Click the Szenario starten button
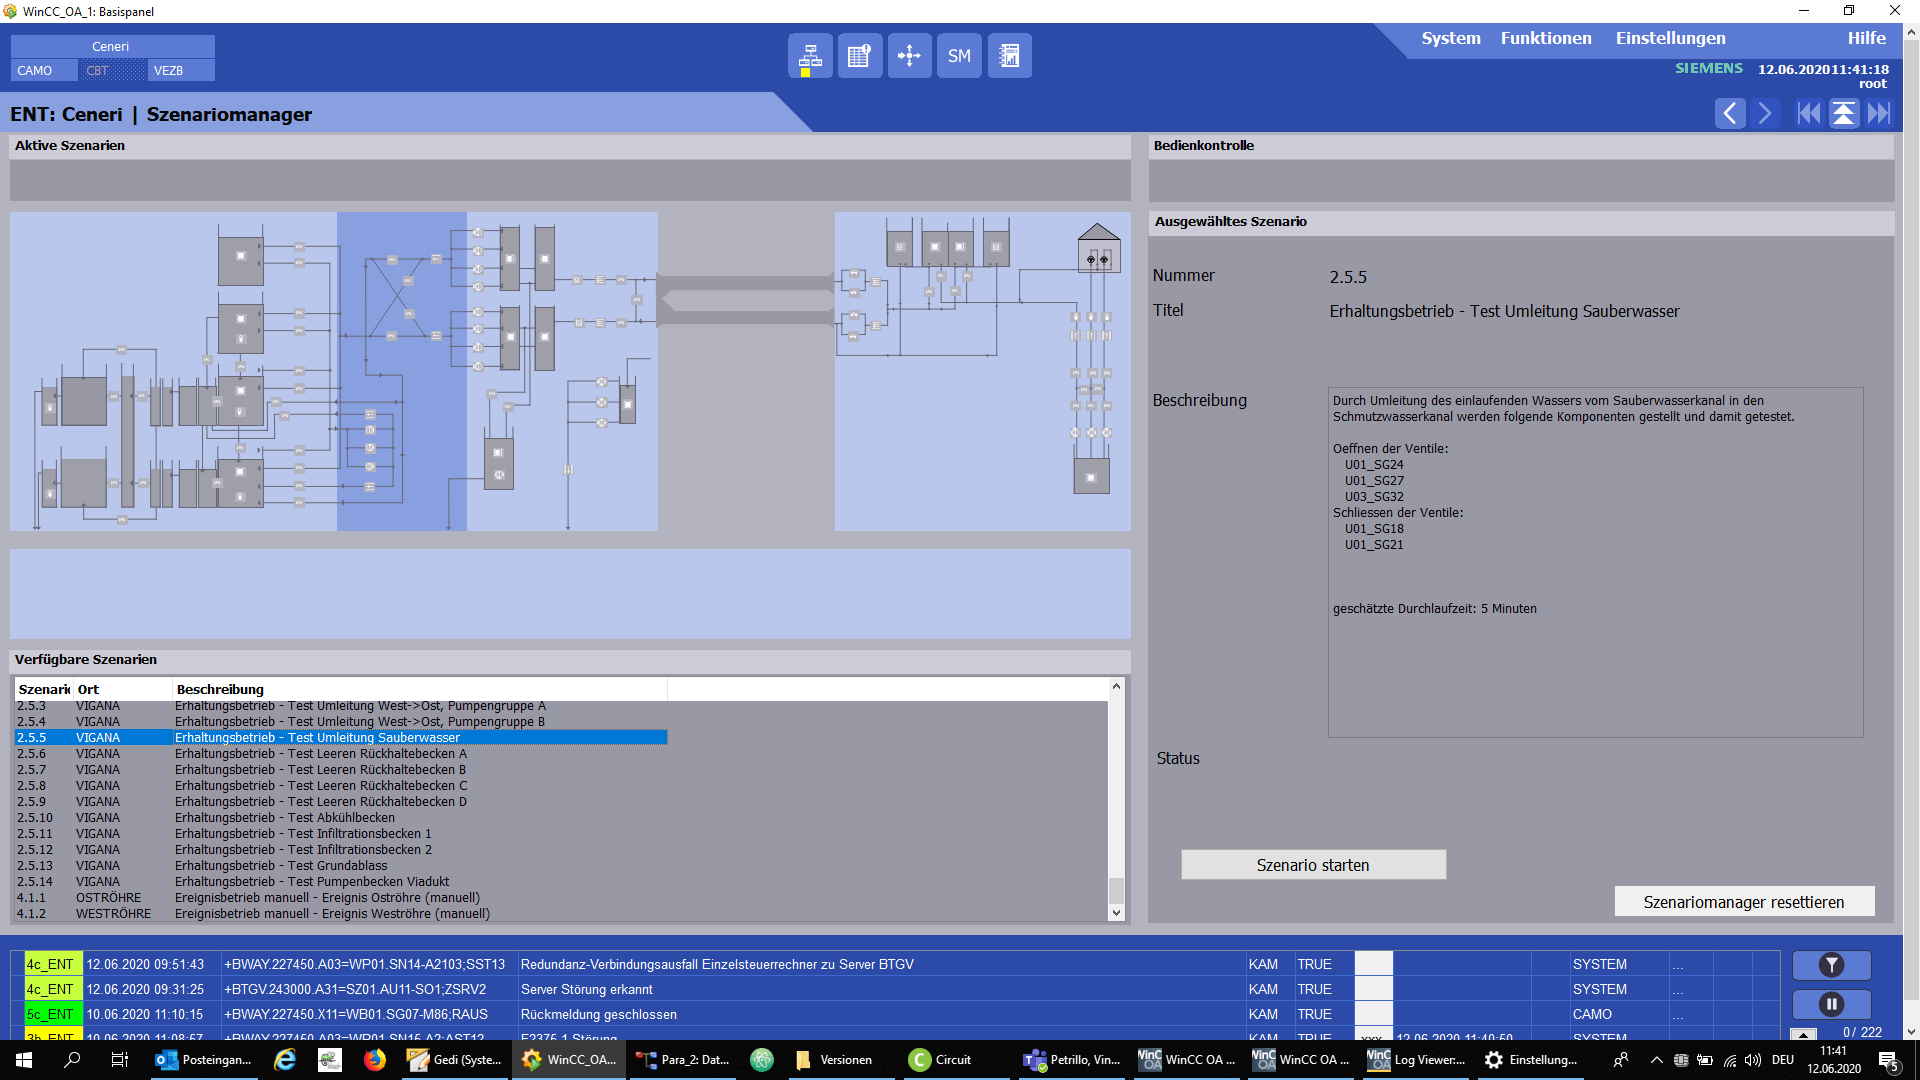The width and height of the screenshot is (1920, 1080). (1312, 865)
